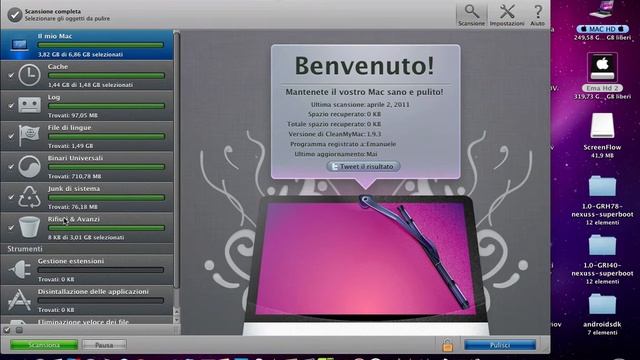640x360 pixels.
Task: Open Gestione estensioni plug icon
Action: [x=20, y=270]
